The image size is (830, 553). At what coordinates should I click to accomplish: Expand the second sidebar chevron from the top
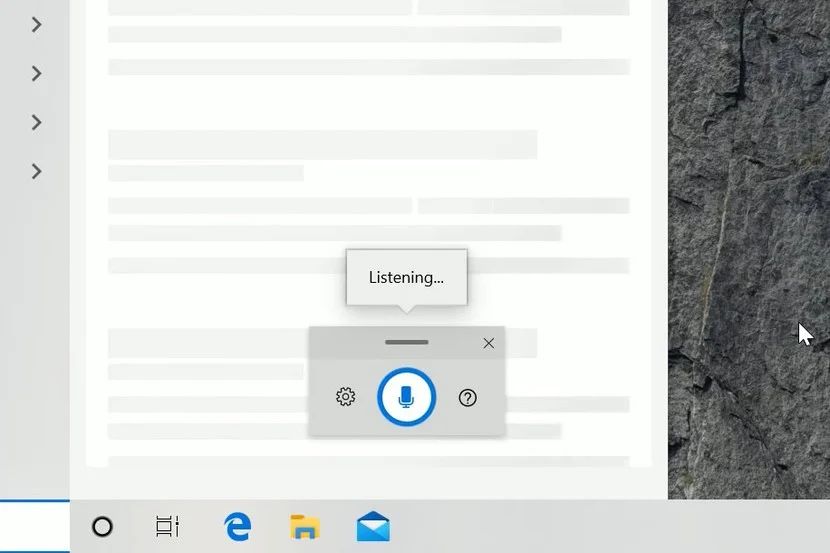click(x=37, y=74)
